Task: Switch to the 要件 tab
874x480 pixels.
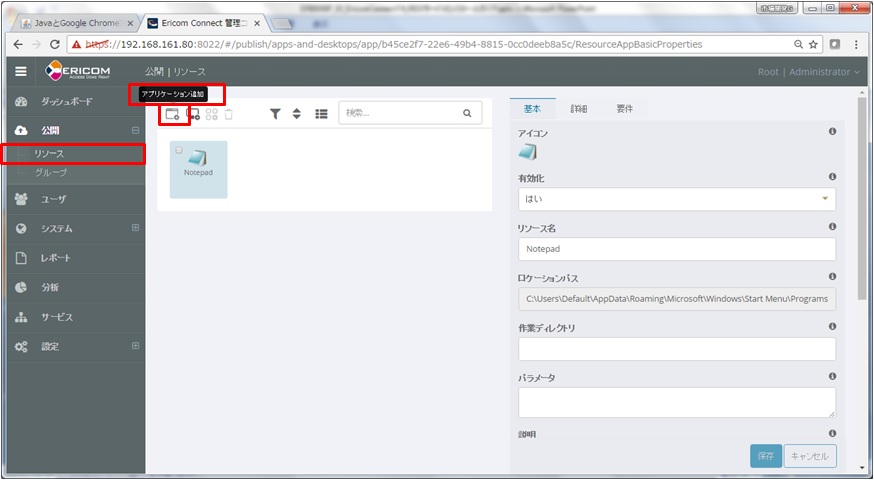Action: (625, 108)
